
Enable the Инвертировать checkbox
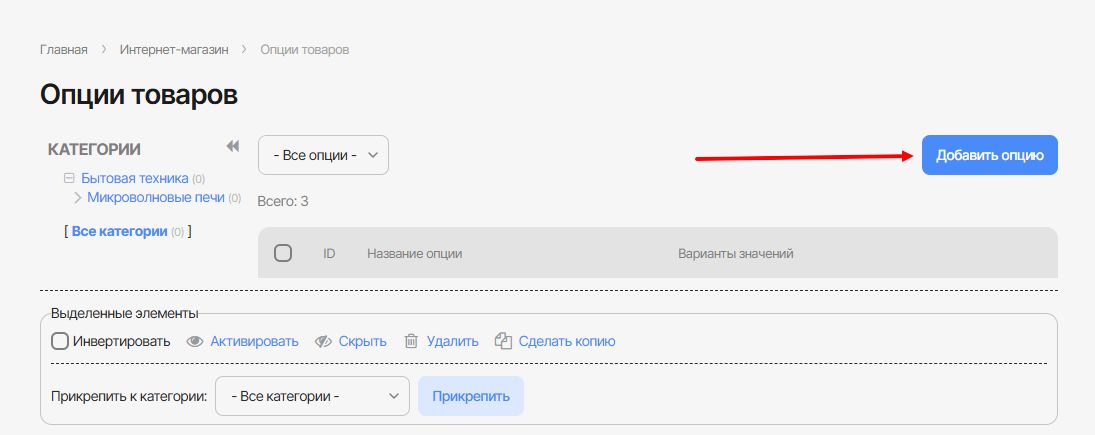[x=60, y=341]
